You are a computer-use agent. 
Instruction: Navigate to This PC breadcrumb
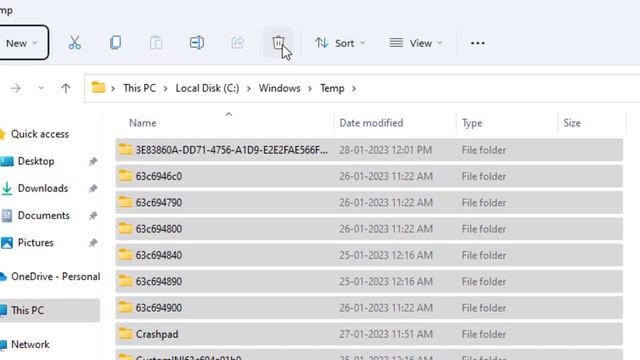[x=140, y=88]
